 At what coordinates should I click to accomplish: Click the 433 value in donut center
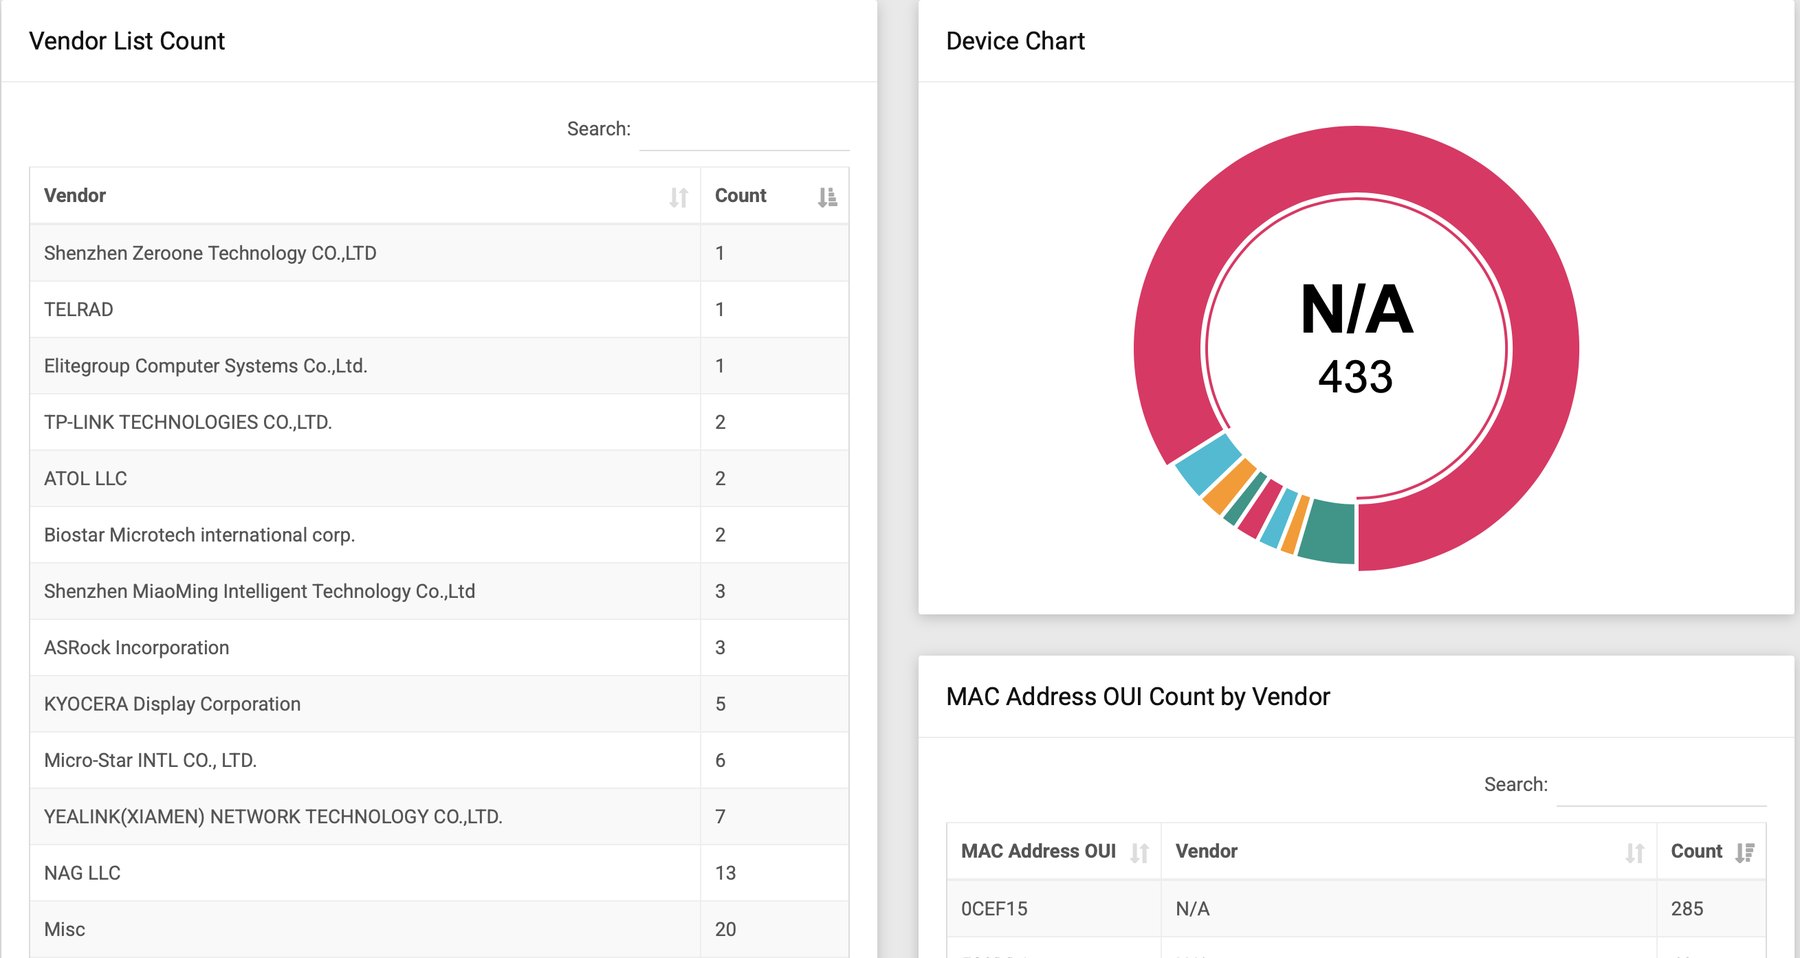pos(1355,377)
